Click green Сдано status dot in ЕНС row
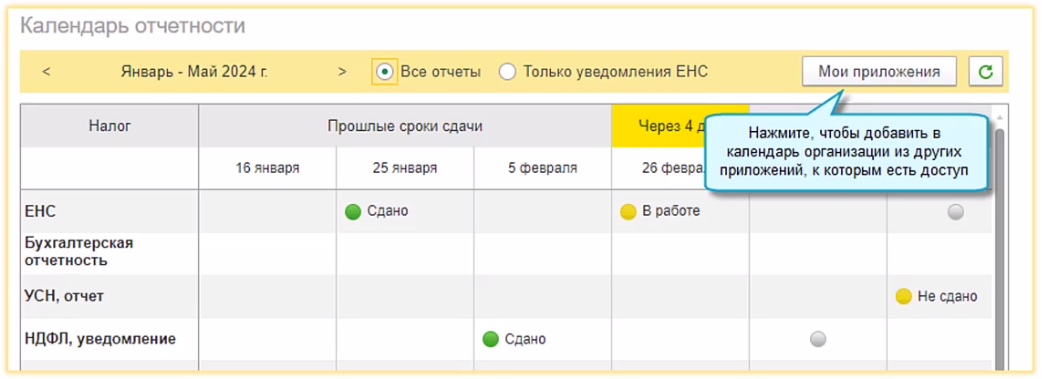 pyautogui.click(x=353, y=212)
